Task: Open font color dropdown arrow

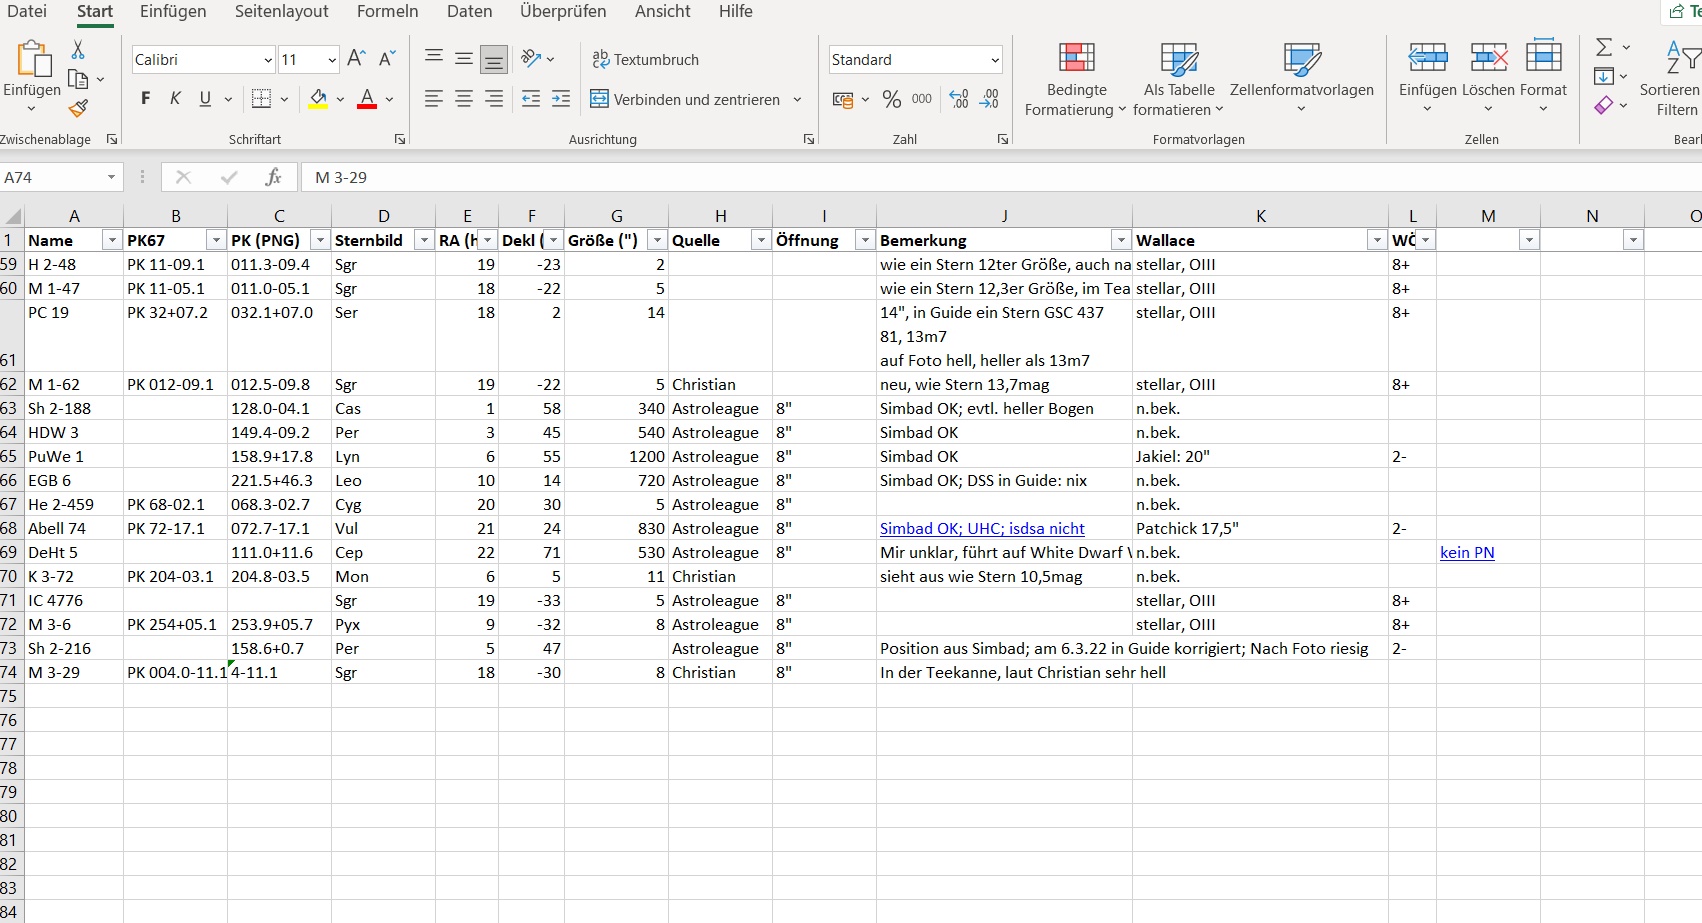Action: point(389,99)
